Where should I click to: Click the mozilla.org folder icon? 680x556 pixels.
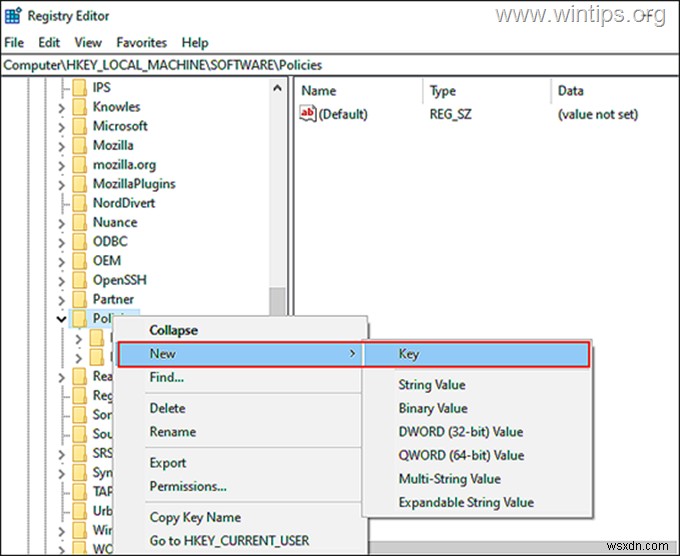point(80,165)
